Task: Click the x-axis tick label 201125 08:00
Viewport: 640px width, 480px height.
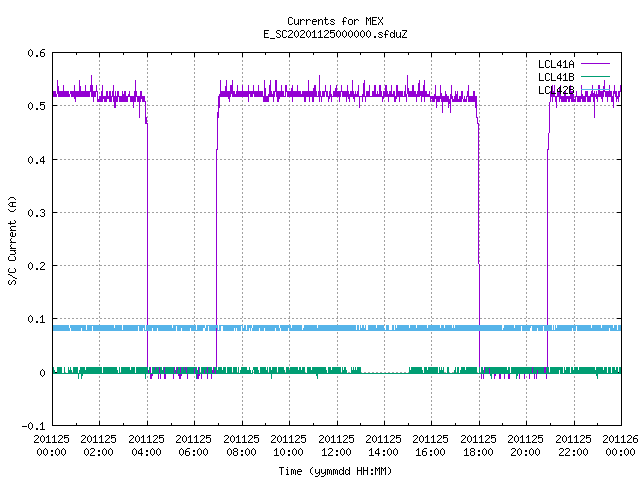Action: (241, 445)
